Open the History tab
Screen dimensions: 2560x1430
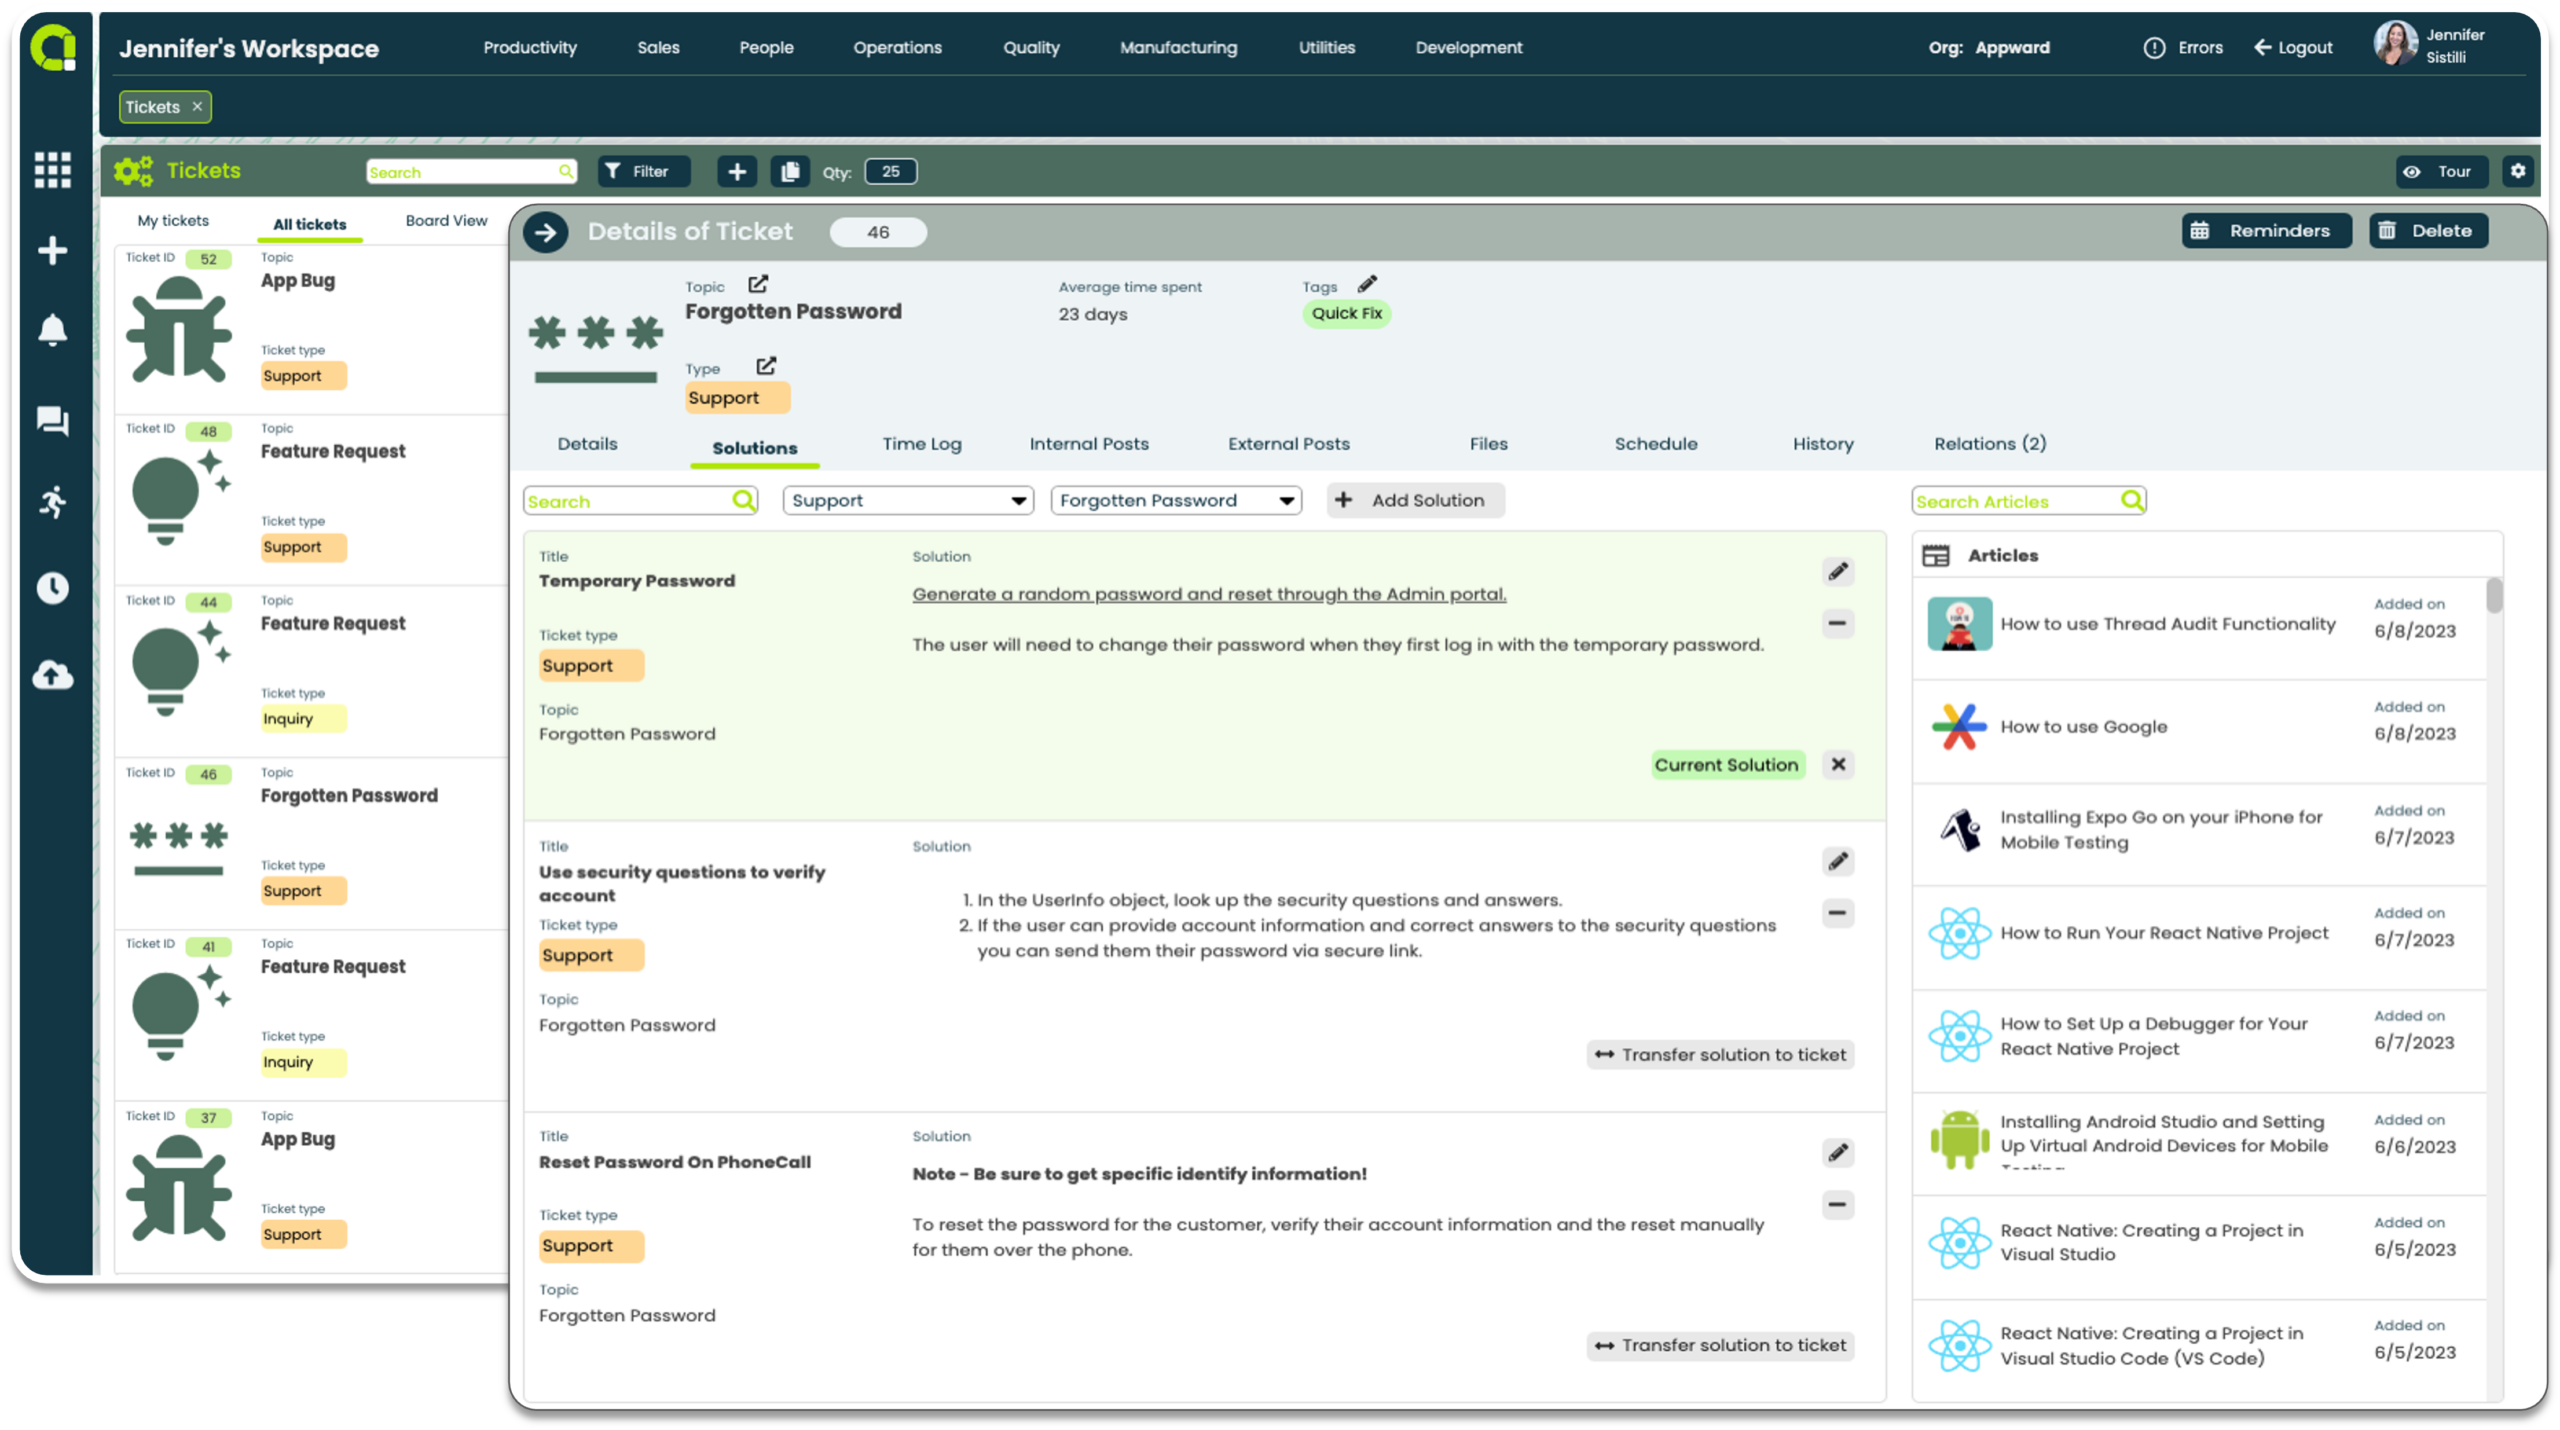click(1822, 444)
